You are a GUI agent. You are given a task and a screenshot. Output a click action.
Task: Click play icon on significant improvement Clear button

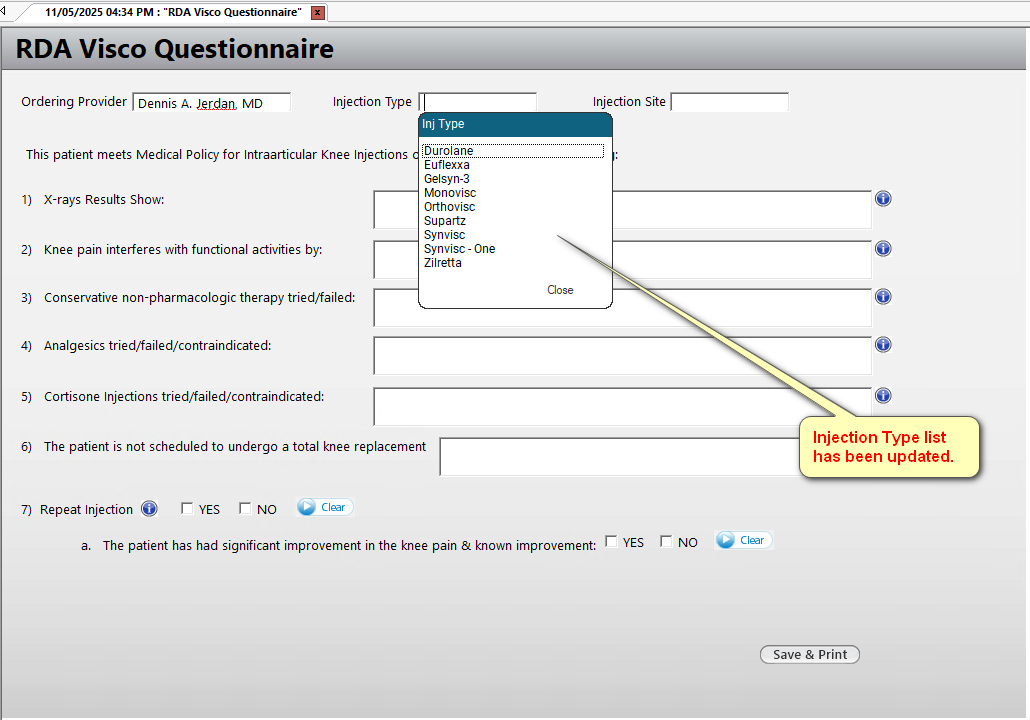click(x=725, y=540)
